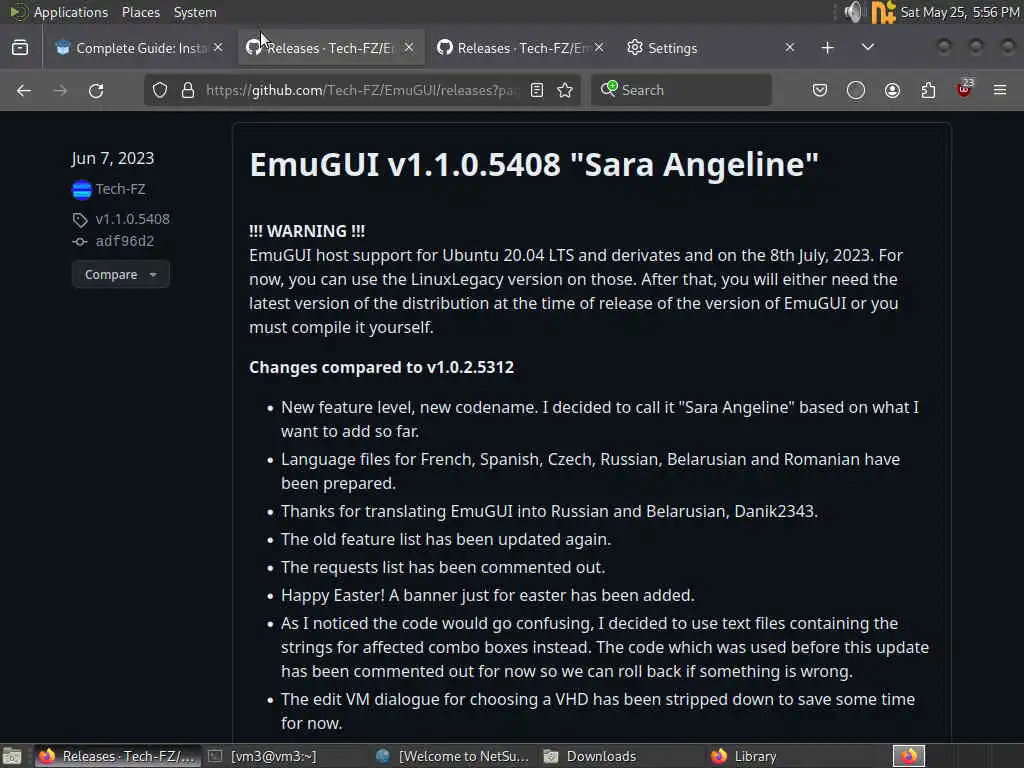
Task: Click the Search input field
Action: pyautogui.click(x=681, y=90)
